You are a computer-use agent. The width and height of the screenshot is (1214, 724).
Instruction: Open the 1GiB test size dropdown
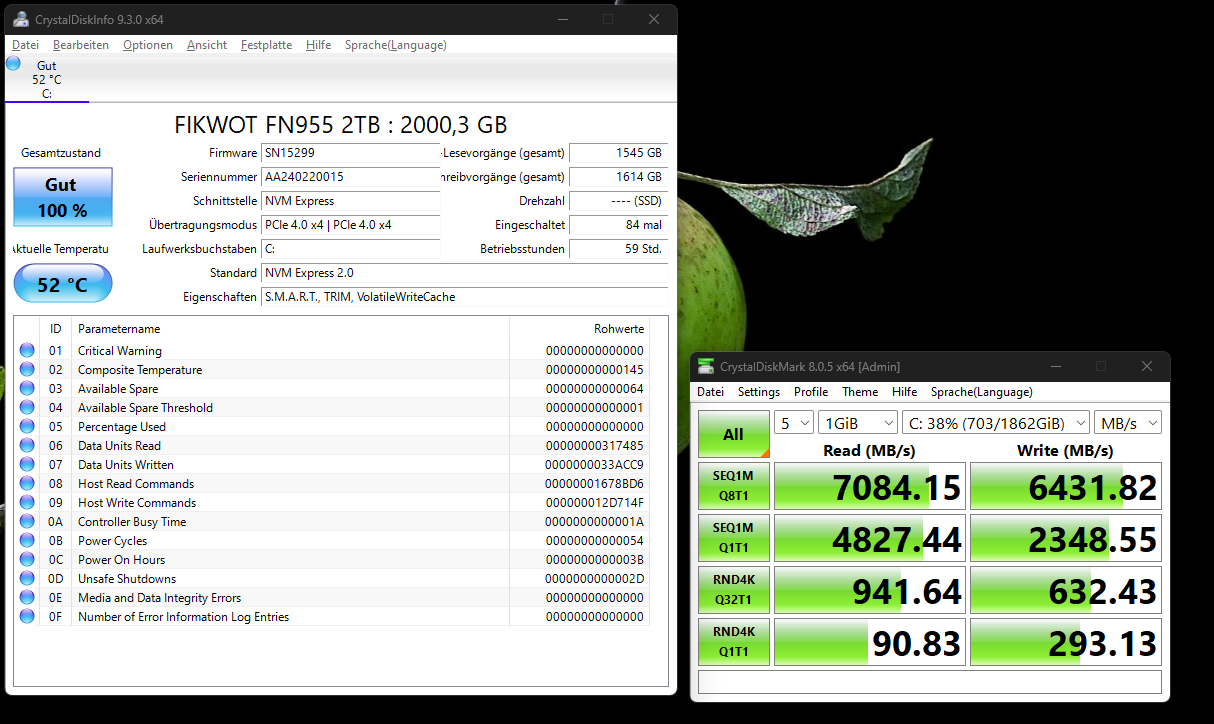pos(857,422)
